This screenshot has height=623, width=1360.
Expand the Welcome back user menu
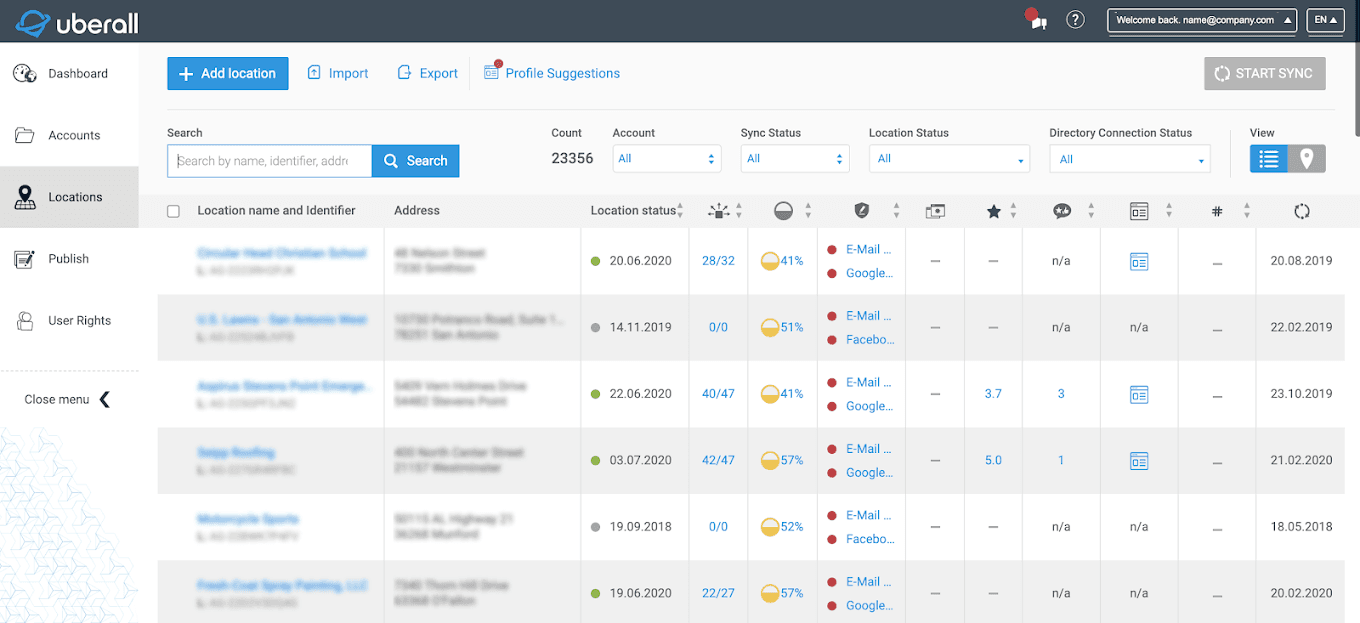pos(1203,20)
